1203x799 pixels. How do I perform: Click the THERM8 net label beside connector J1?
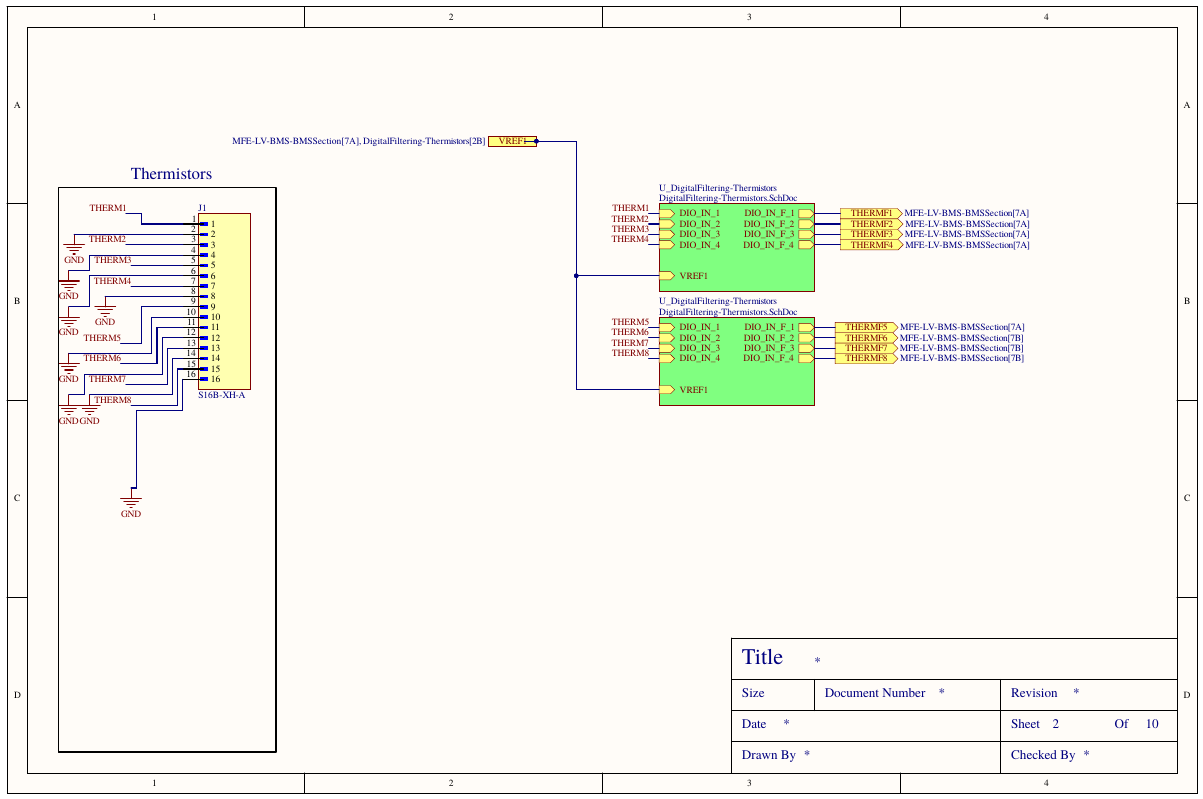click(113, 400)
